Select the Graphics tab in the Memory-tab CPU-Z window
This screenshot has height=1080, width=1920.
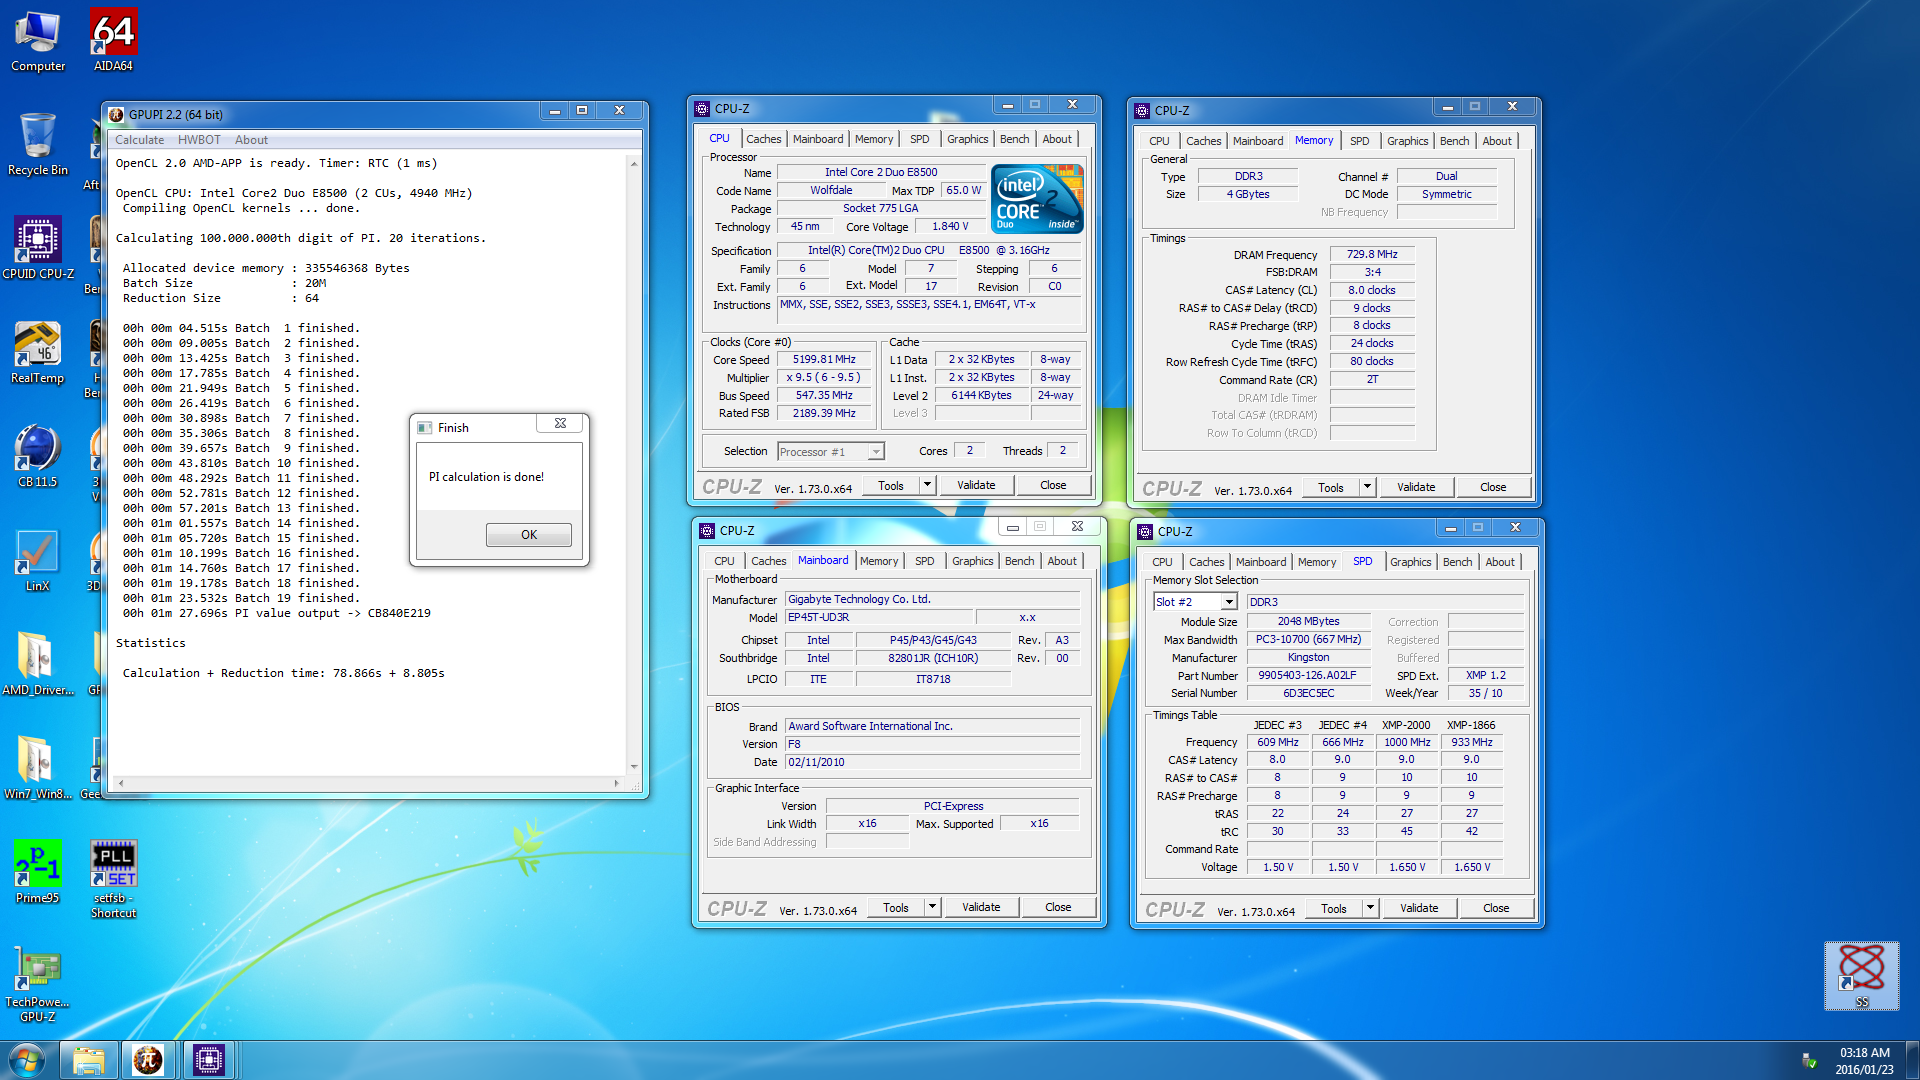point(1407,141)
